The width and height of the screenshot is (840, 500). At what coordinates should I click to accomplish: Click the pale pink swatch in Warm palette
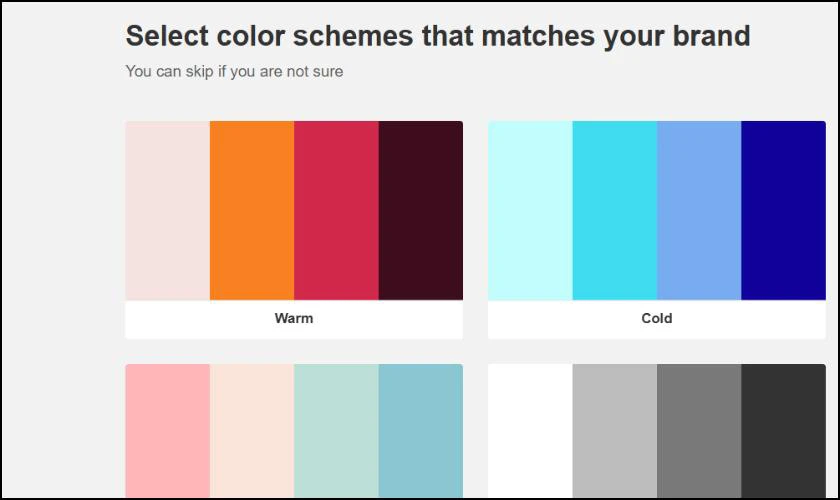tap(168, 211)
